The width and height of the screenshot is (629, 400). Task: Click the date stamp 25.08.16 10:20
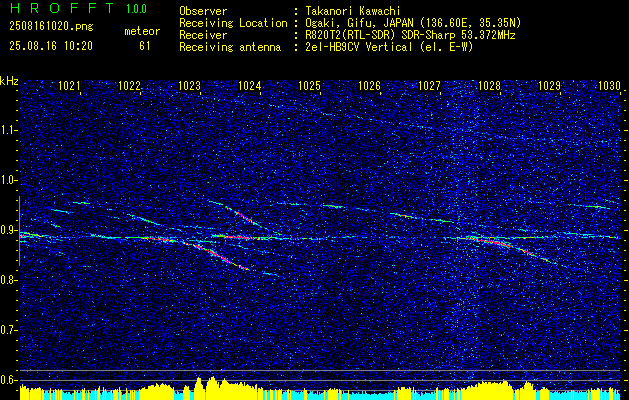[x=51, y=46]
